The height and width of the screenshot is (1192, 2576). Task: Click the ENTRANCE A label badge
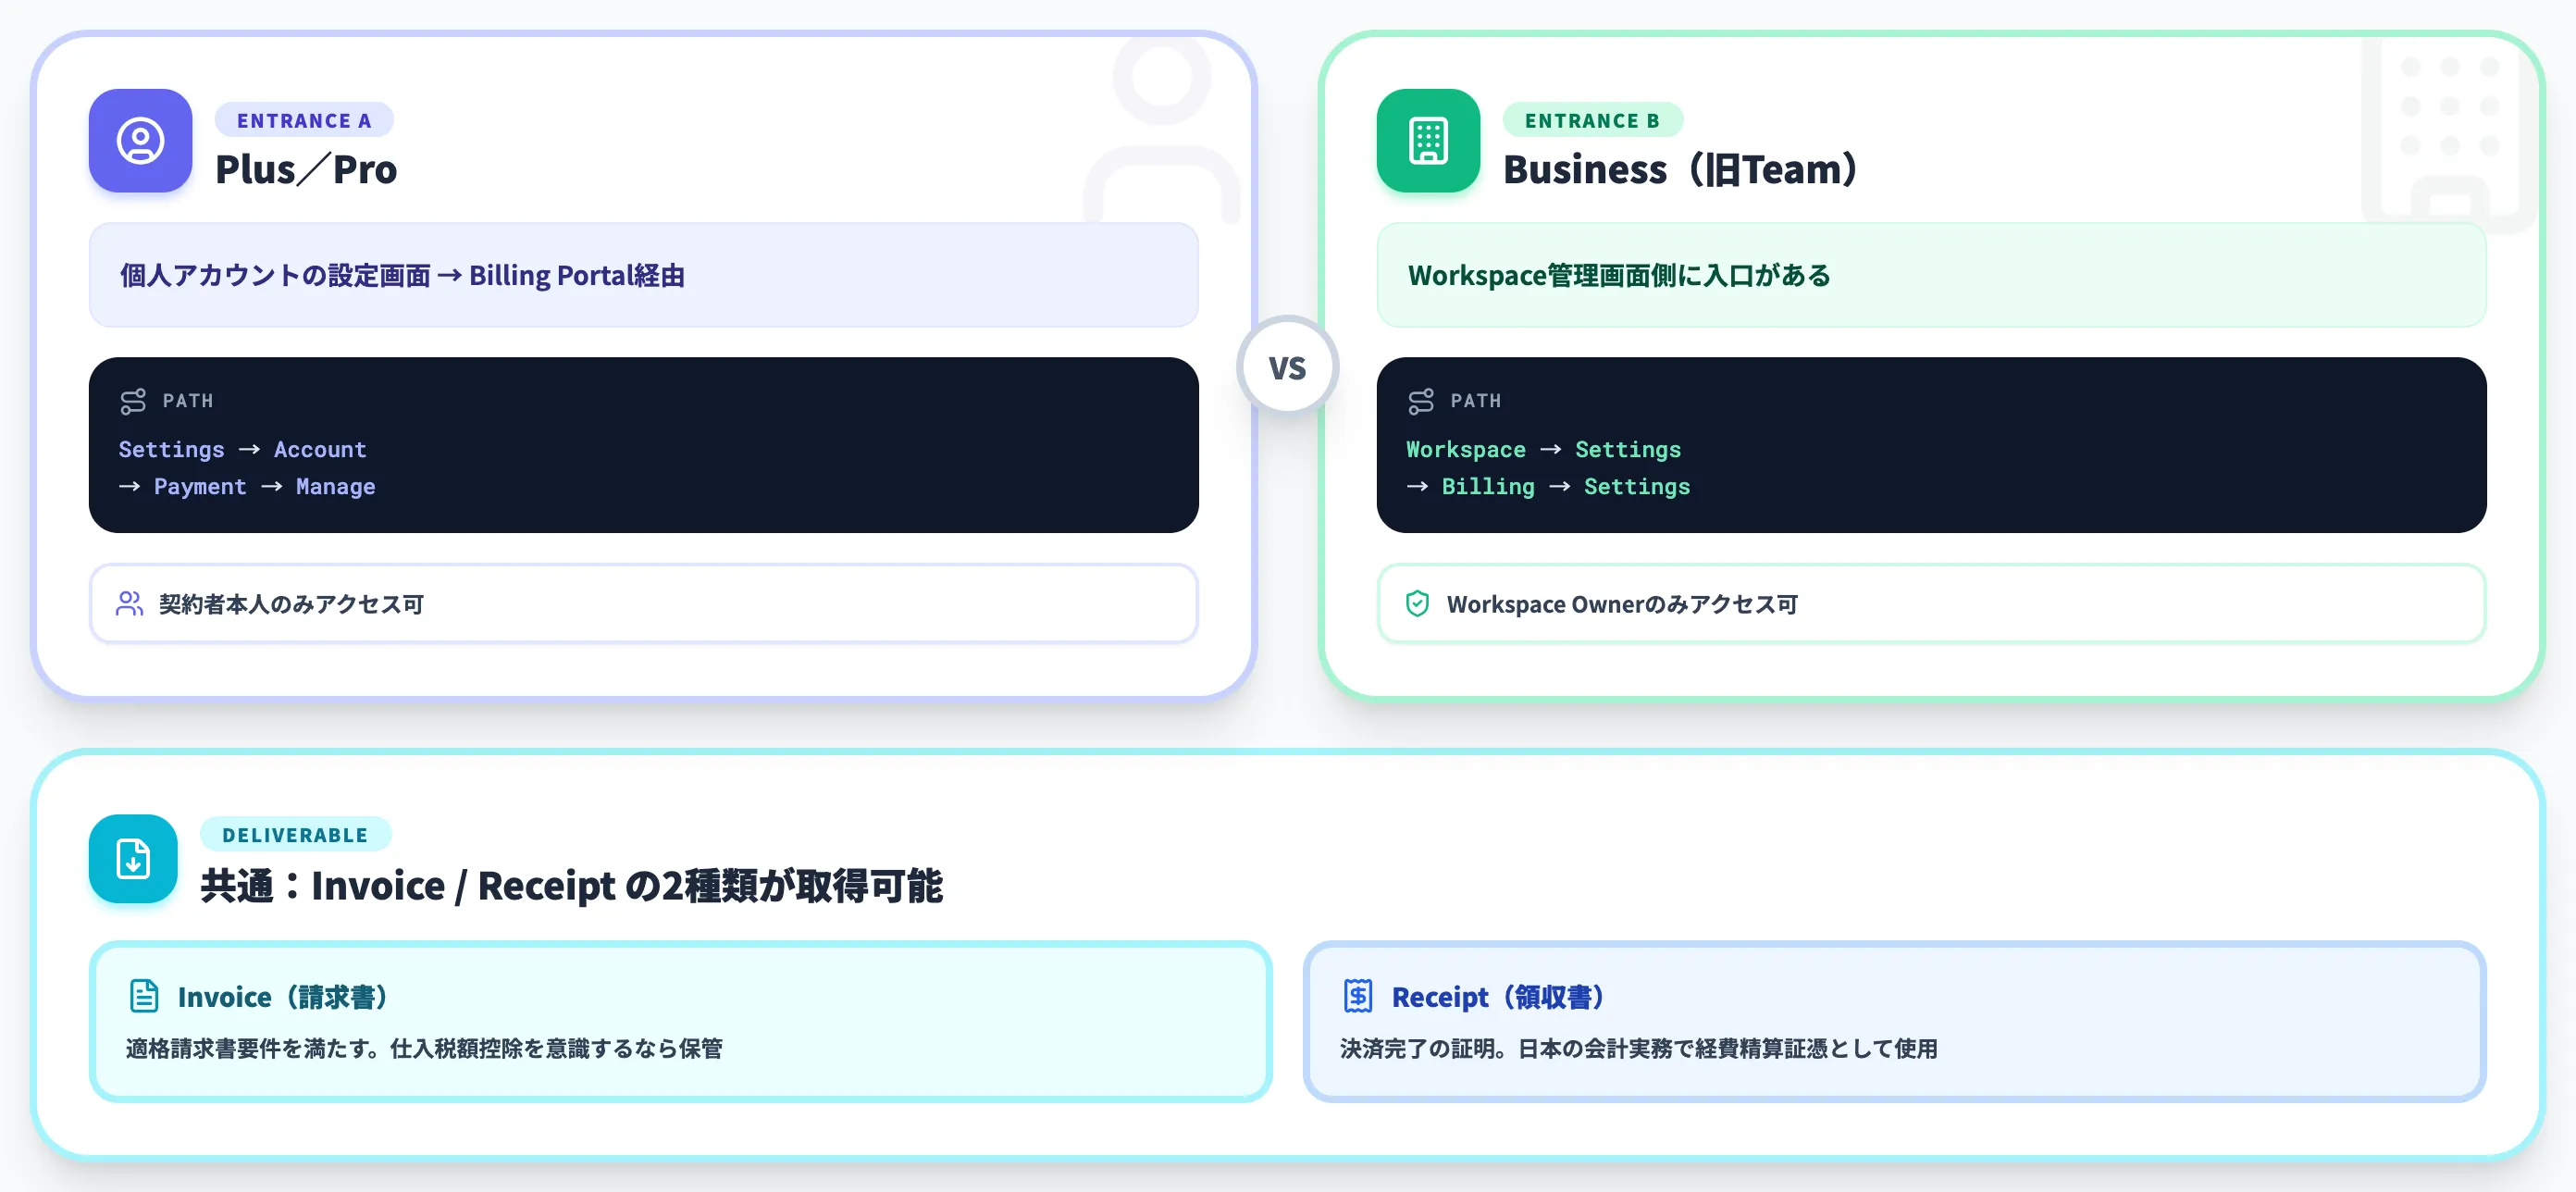(304, 120)
